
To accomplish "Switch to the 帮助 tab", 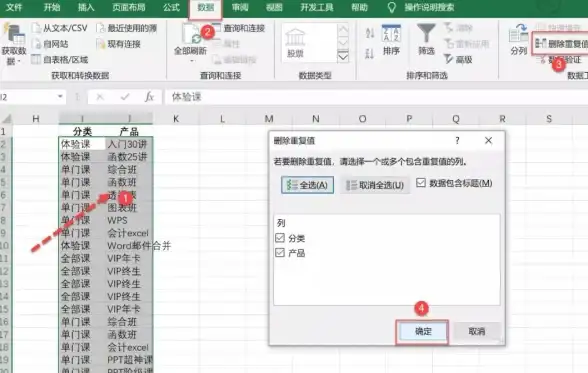I will coord(360,7).
